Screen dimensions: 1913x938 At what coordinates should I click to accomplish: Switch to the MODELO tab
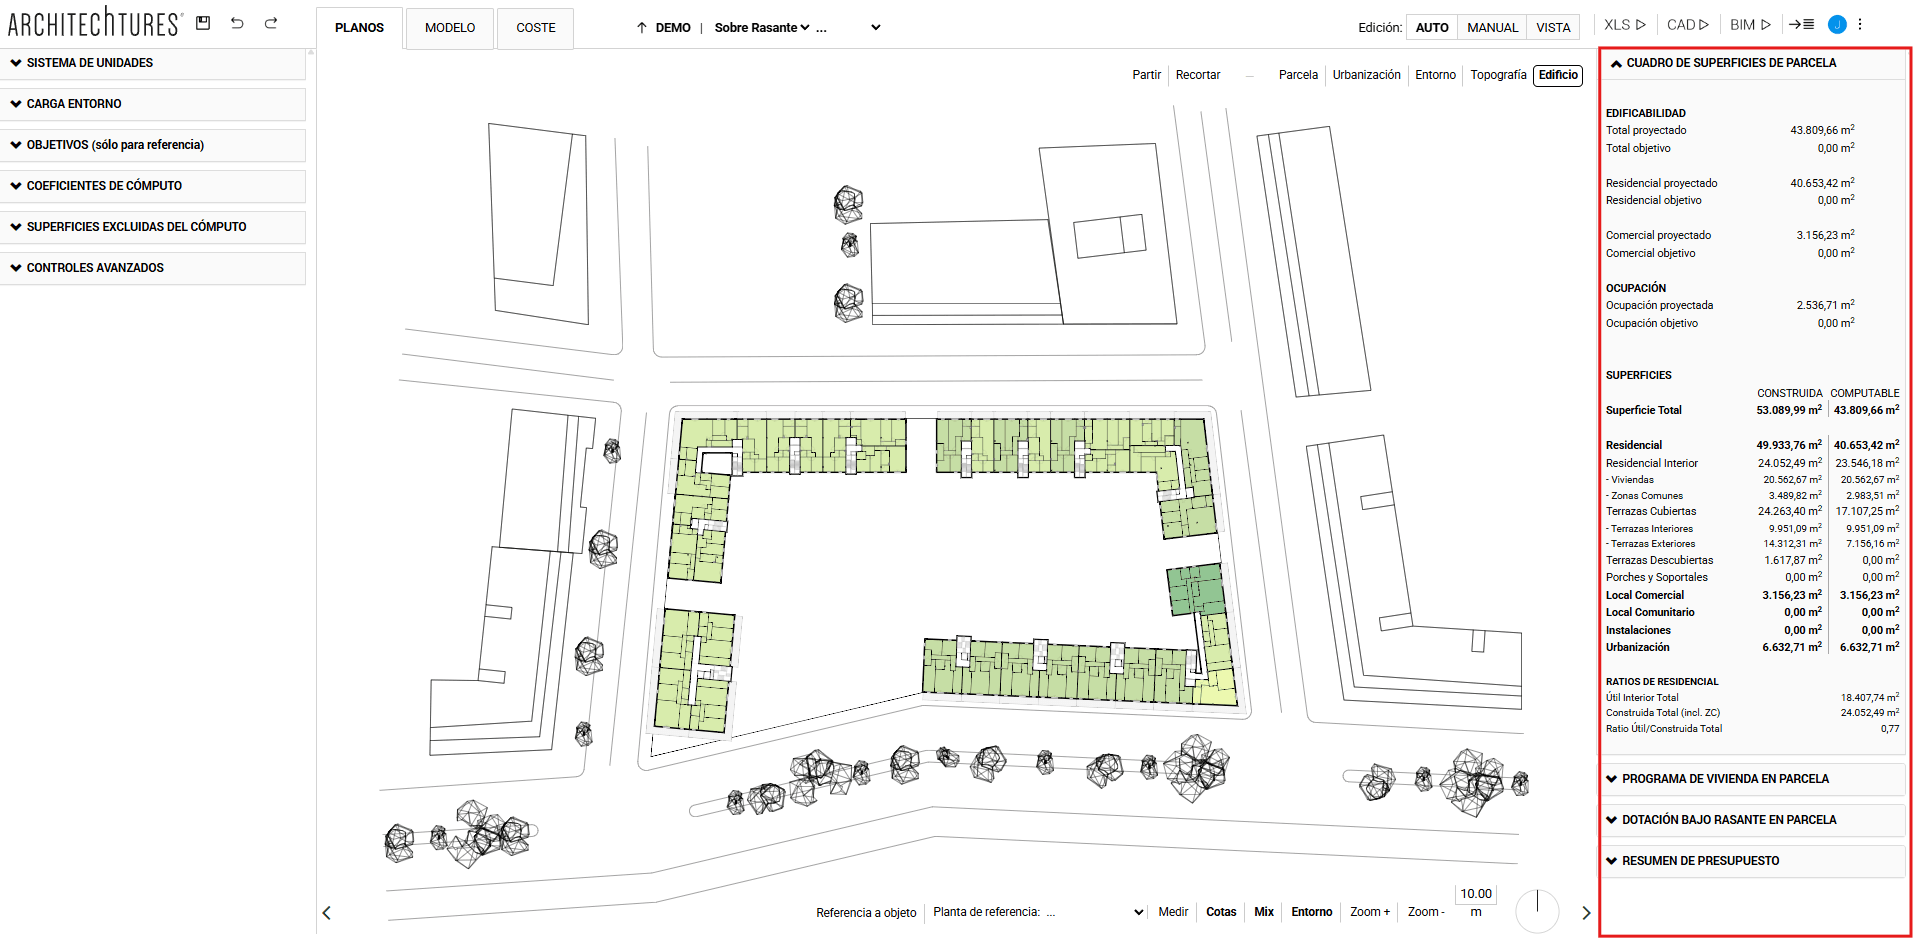(x=449, y=28)
